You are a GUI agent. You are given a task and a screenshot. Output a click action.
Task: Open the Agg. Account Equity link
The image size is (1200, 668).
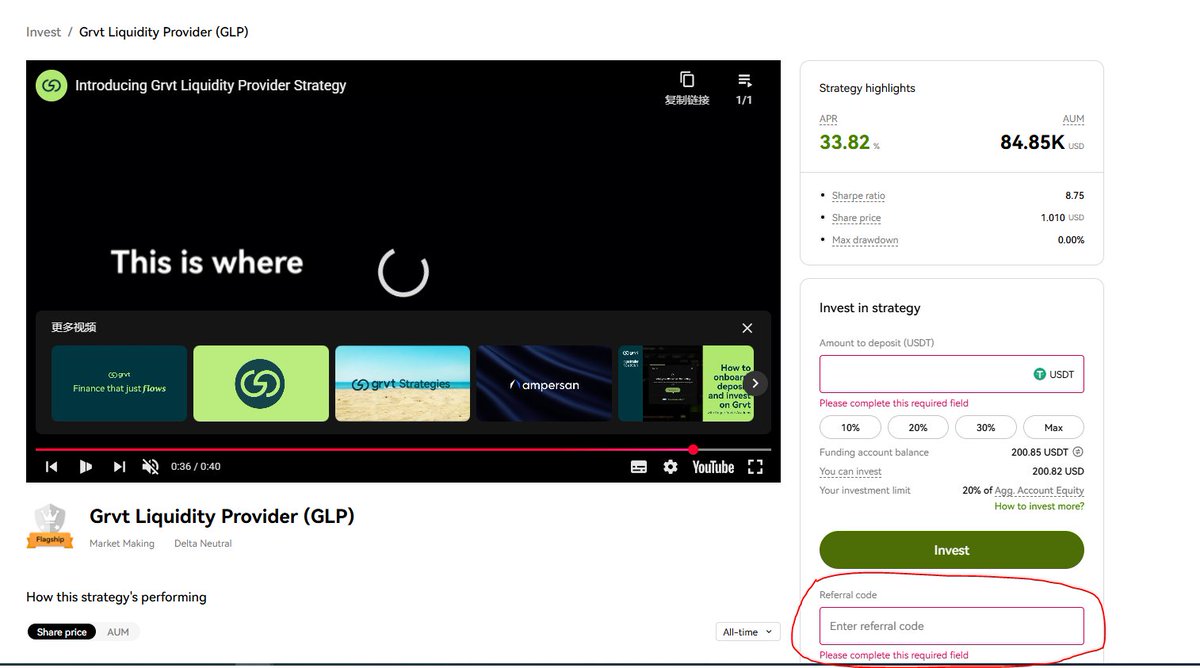pos(1039,490)
